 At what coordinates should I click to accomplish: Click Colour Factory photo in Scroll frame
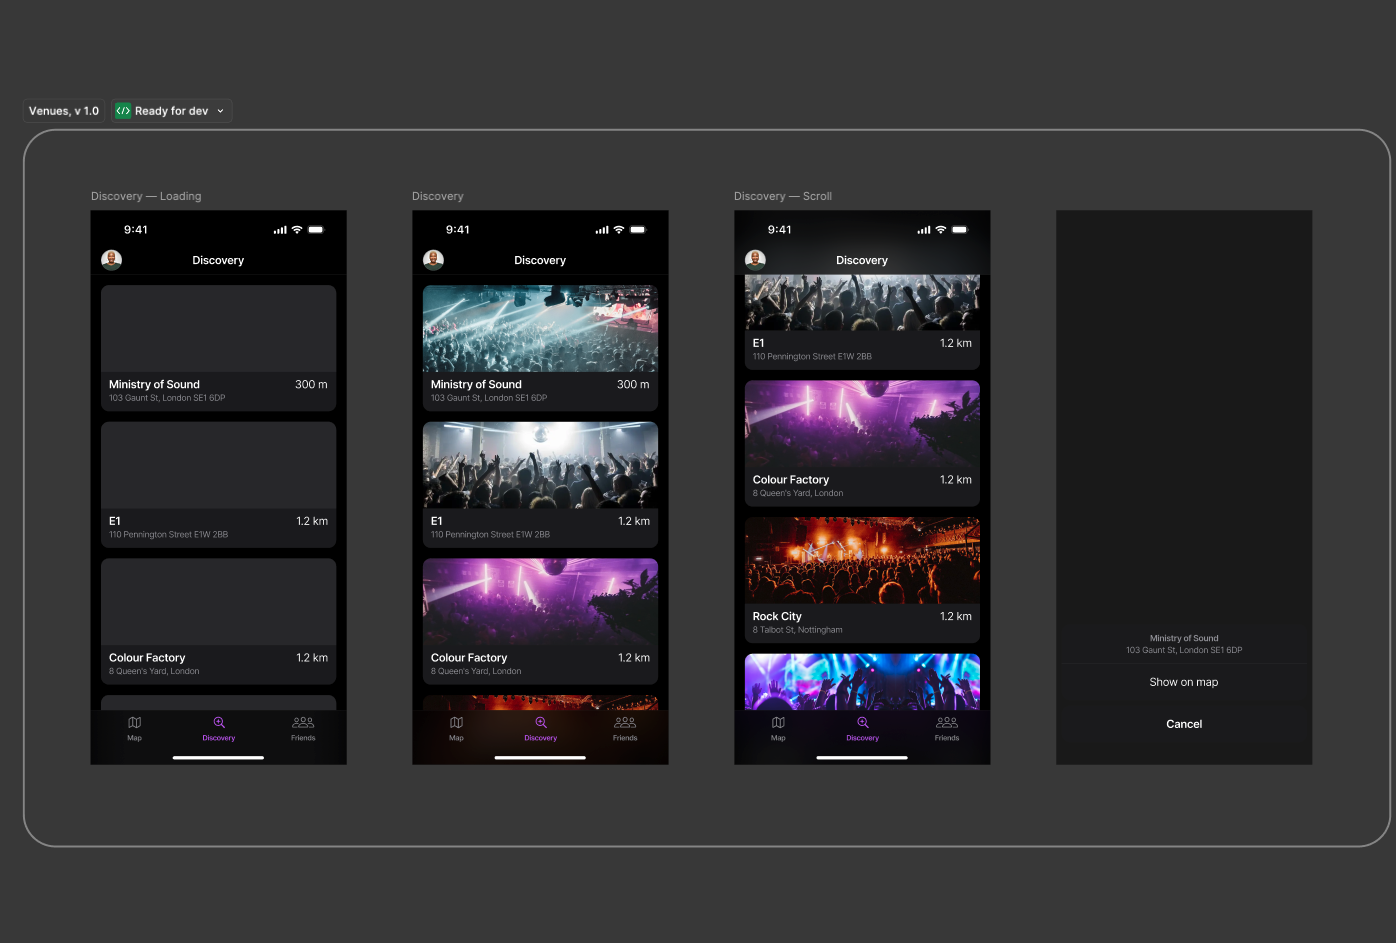point(862,424)
